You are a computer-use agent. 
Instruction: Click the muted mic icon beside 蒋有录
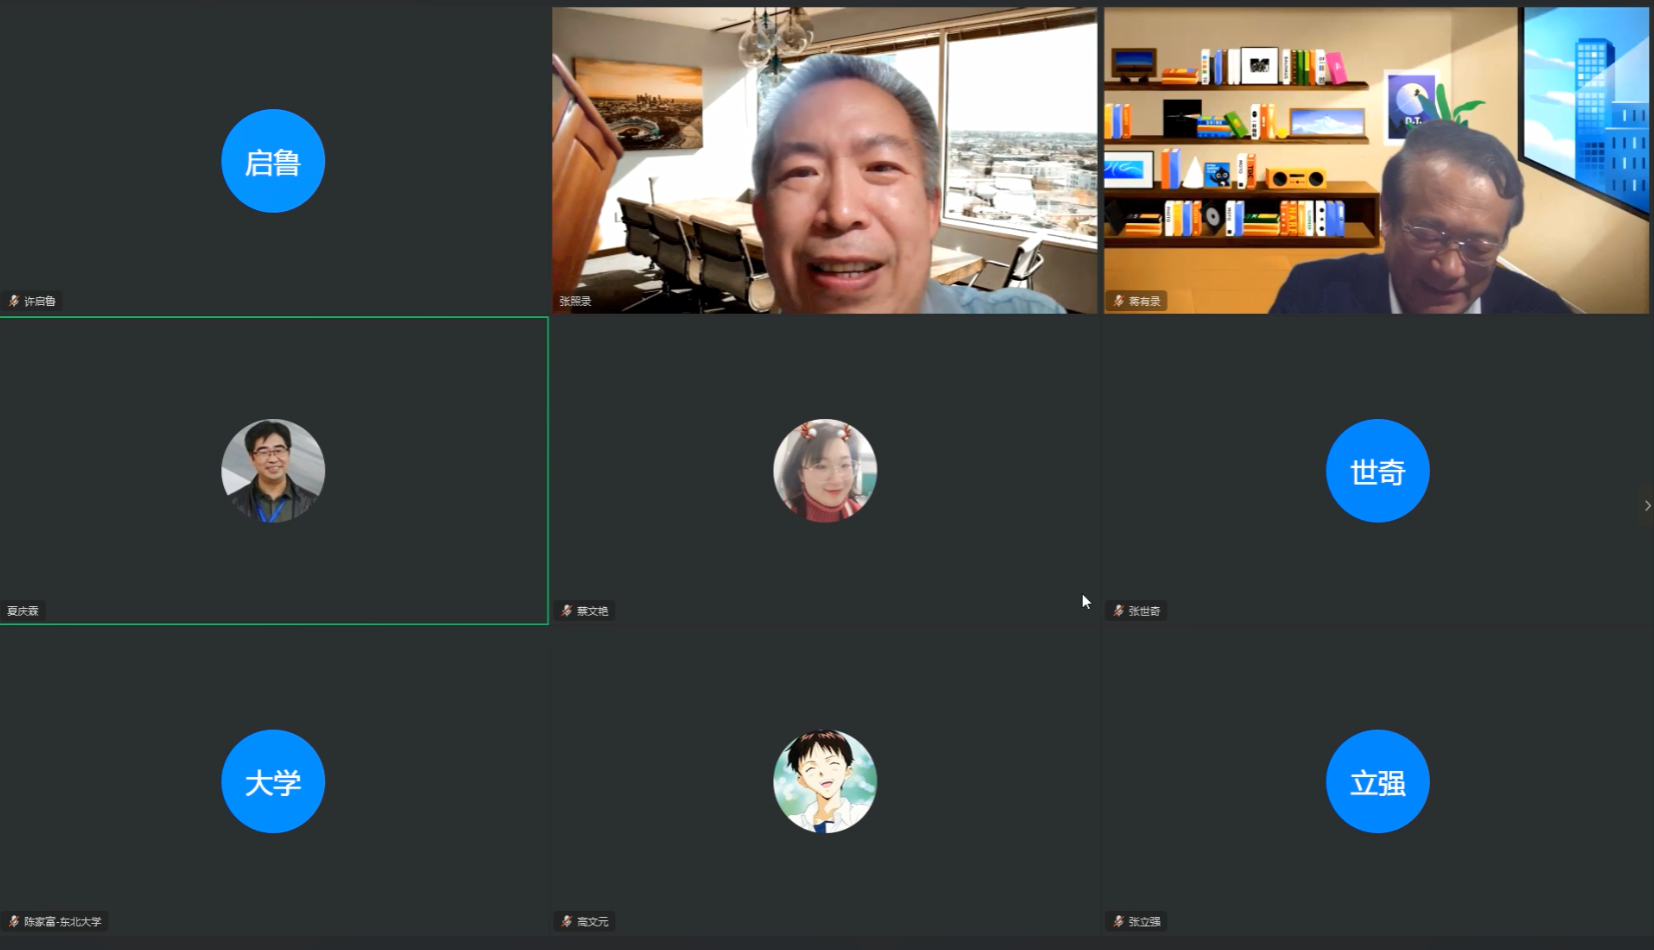[x=1118, y=301]
